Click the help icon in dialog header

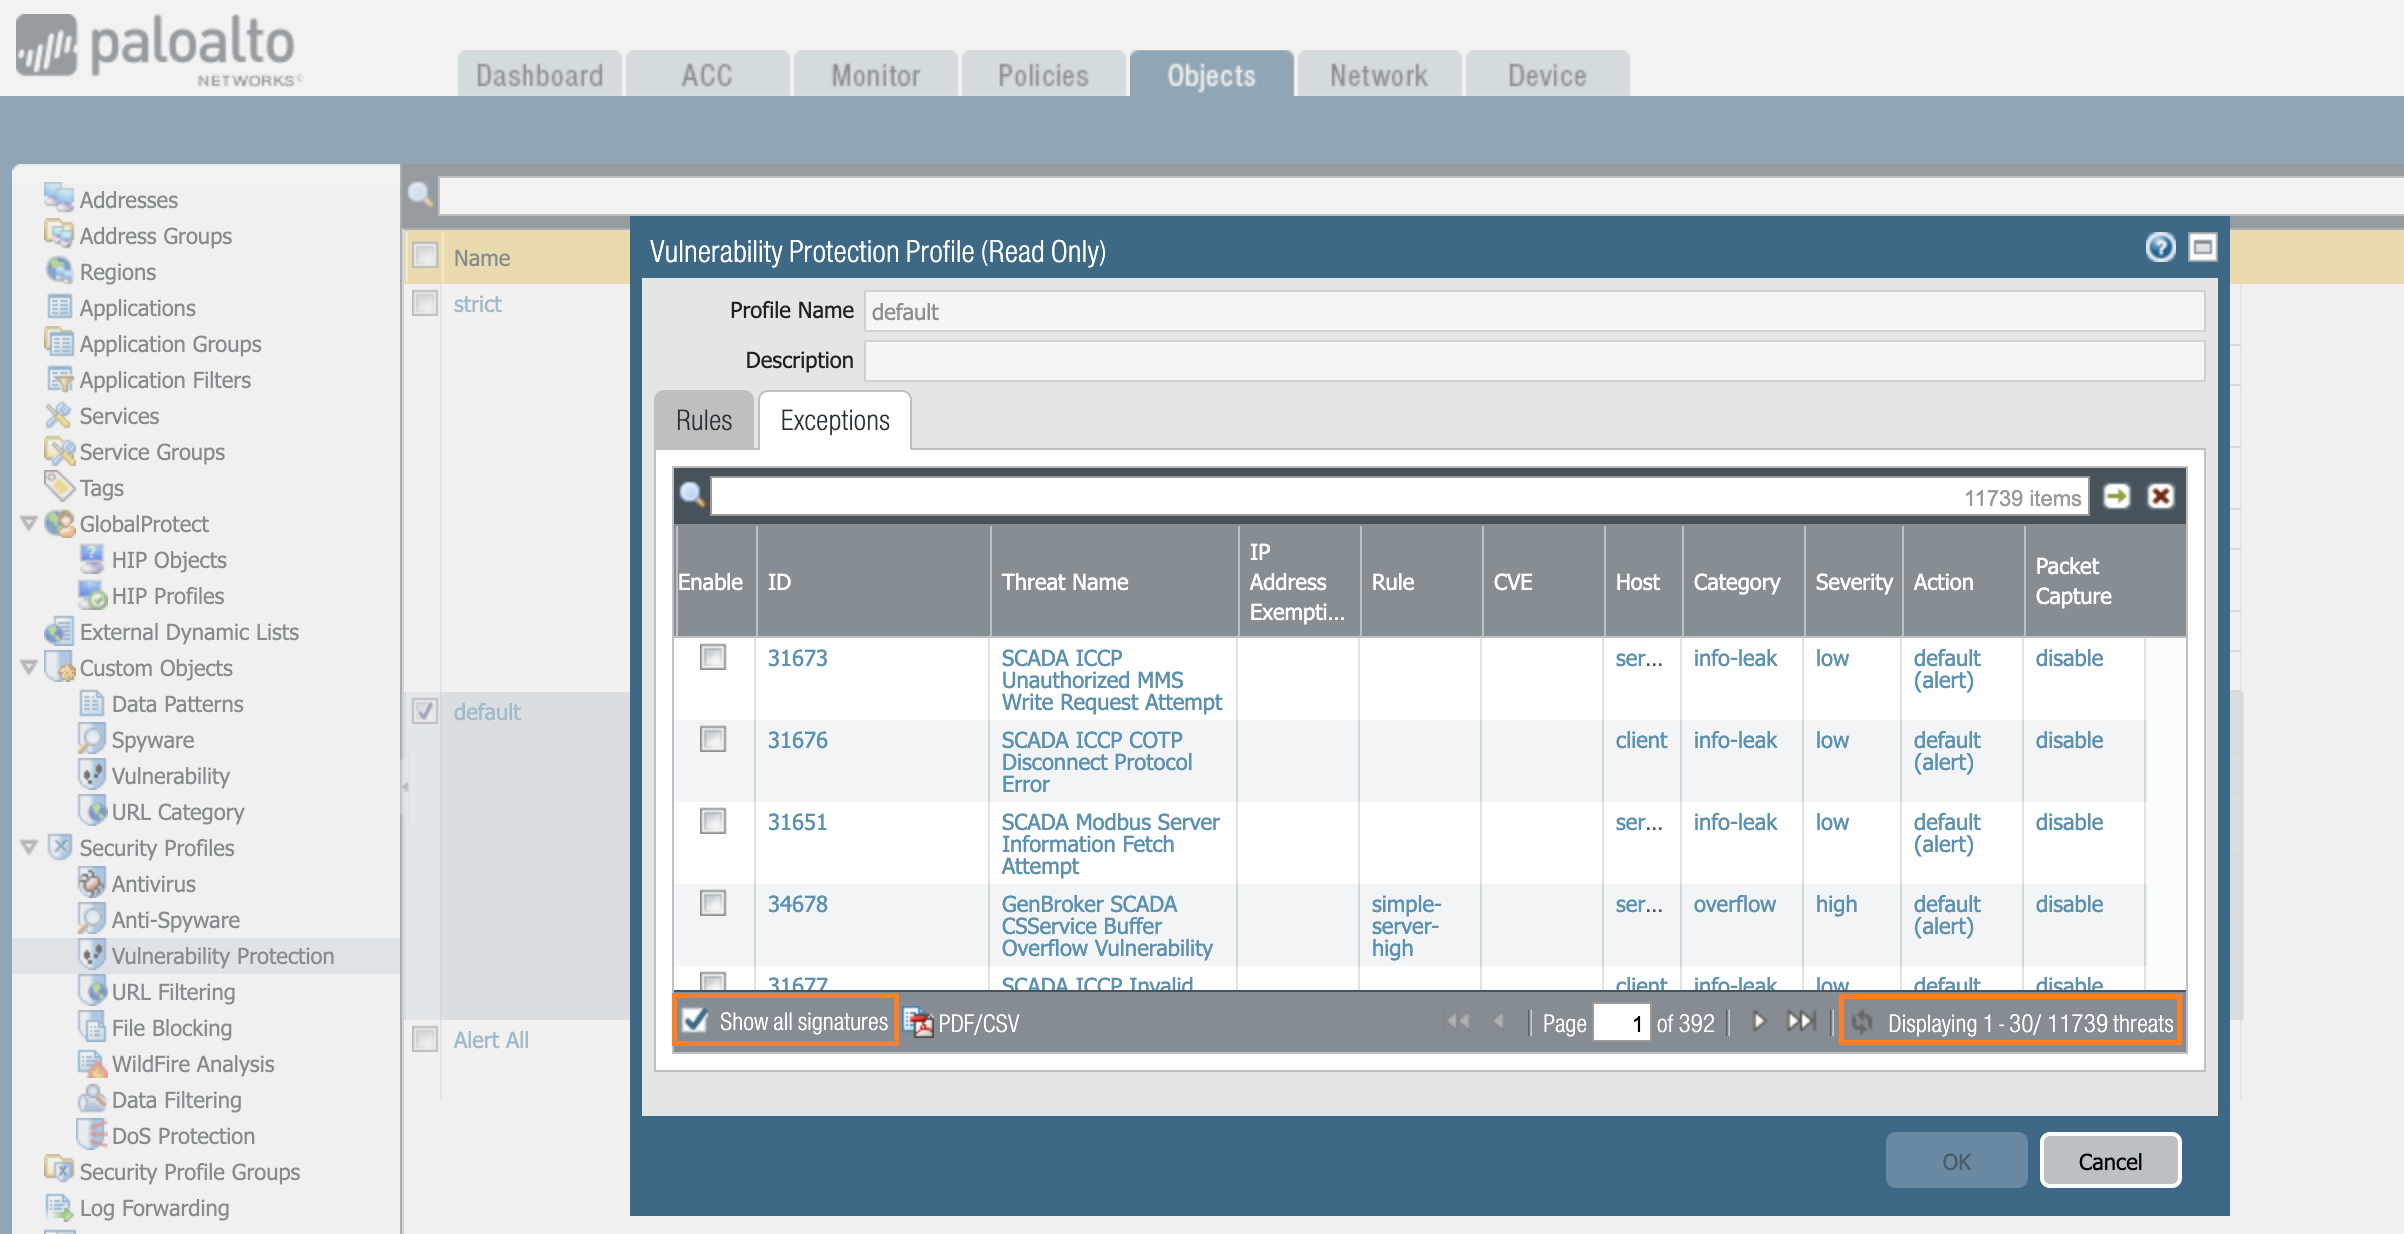point(2160,247)
